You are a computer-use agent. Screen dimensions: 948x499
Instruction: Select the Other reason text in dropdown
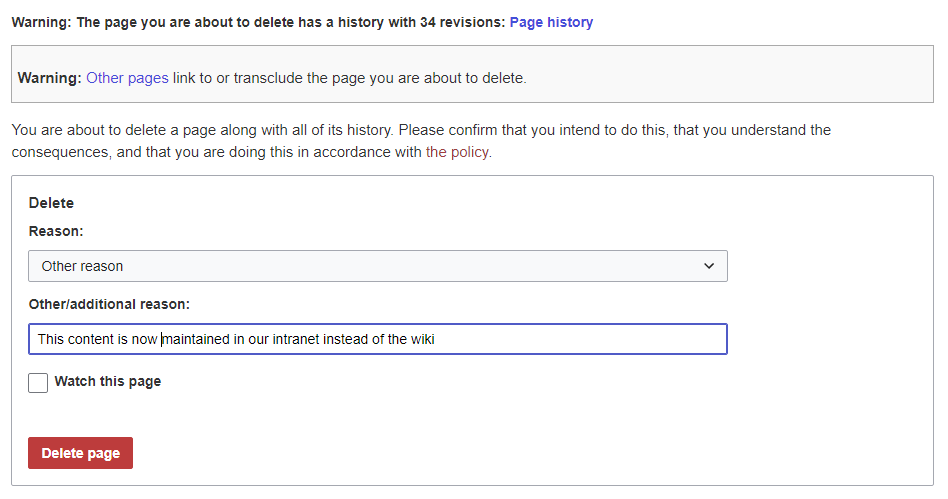point(82,266)
